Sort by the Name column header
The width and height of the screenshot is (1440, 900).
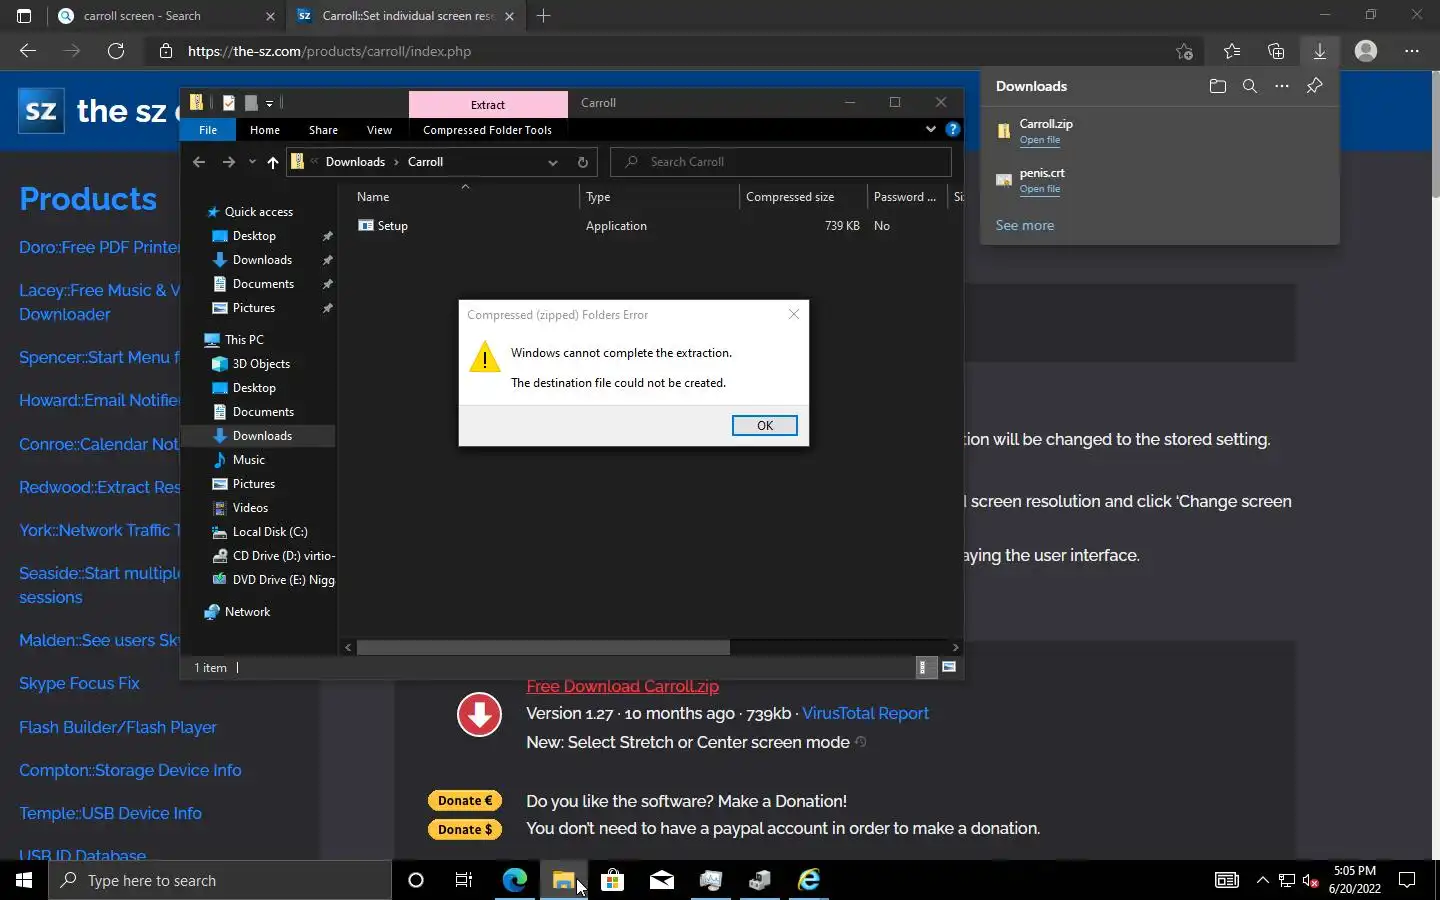373,197
